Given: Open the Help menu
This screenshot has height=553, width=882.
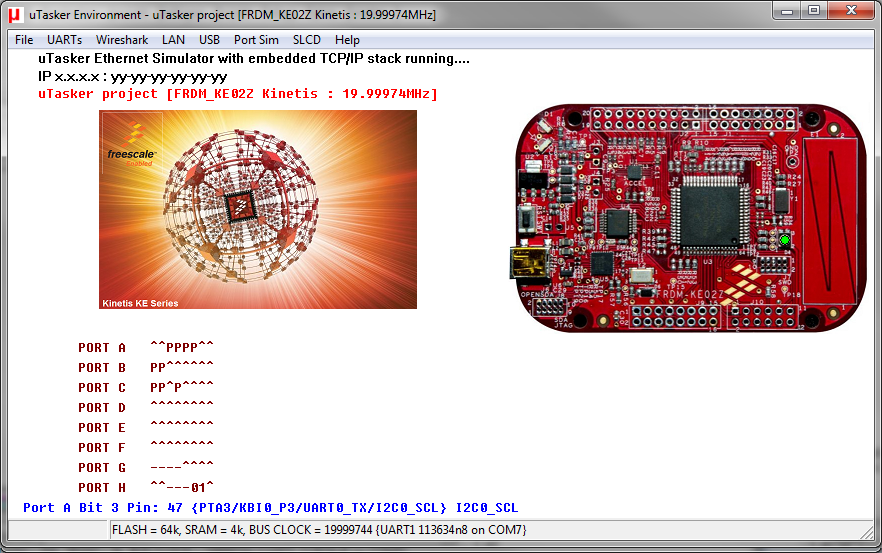Looking at the screenshot, I should point(347,40).
